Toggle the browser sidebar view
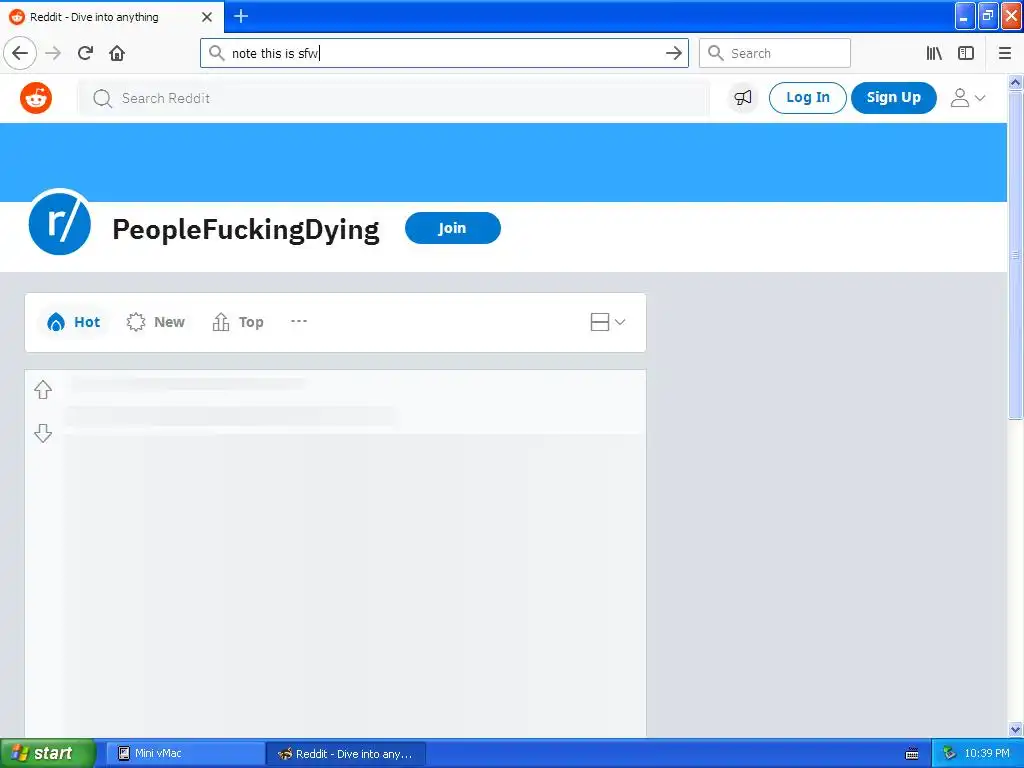Viewport: 1024px width, 768px height. (x=966, y=53)
